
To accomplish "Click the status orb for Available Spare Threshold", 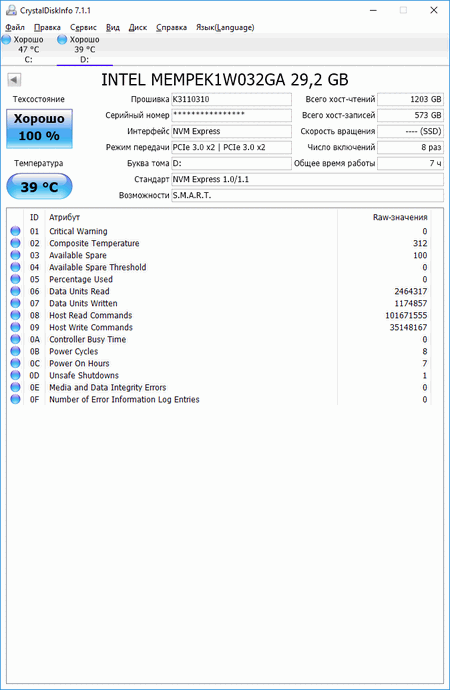I will tap(15, 267).
